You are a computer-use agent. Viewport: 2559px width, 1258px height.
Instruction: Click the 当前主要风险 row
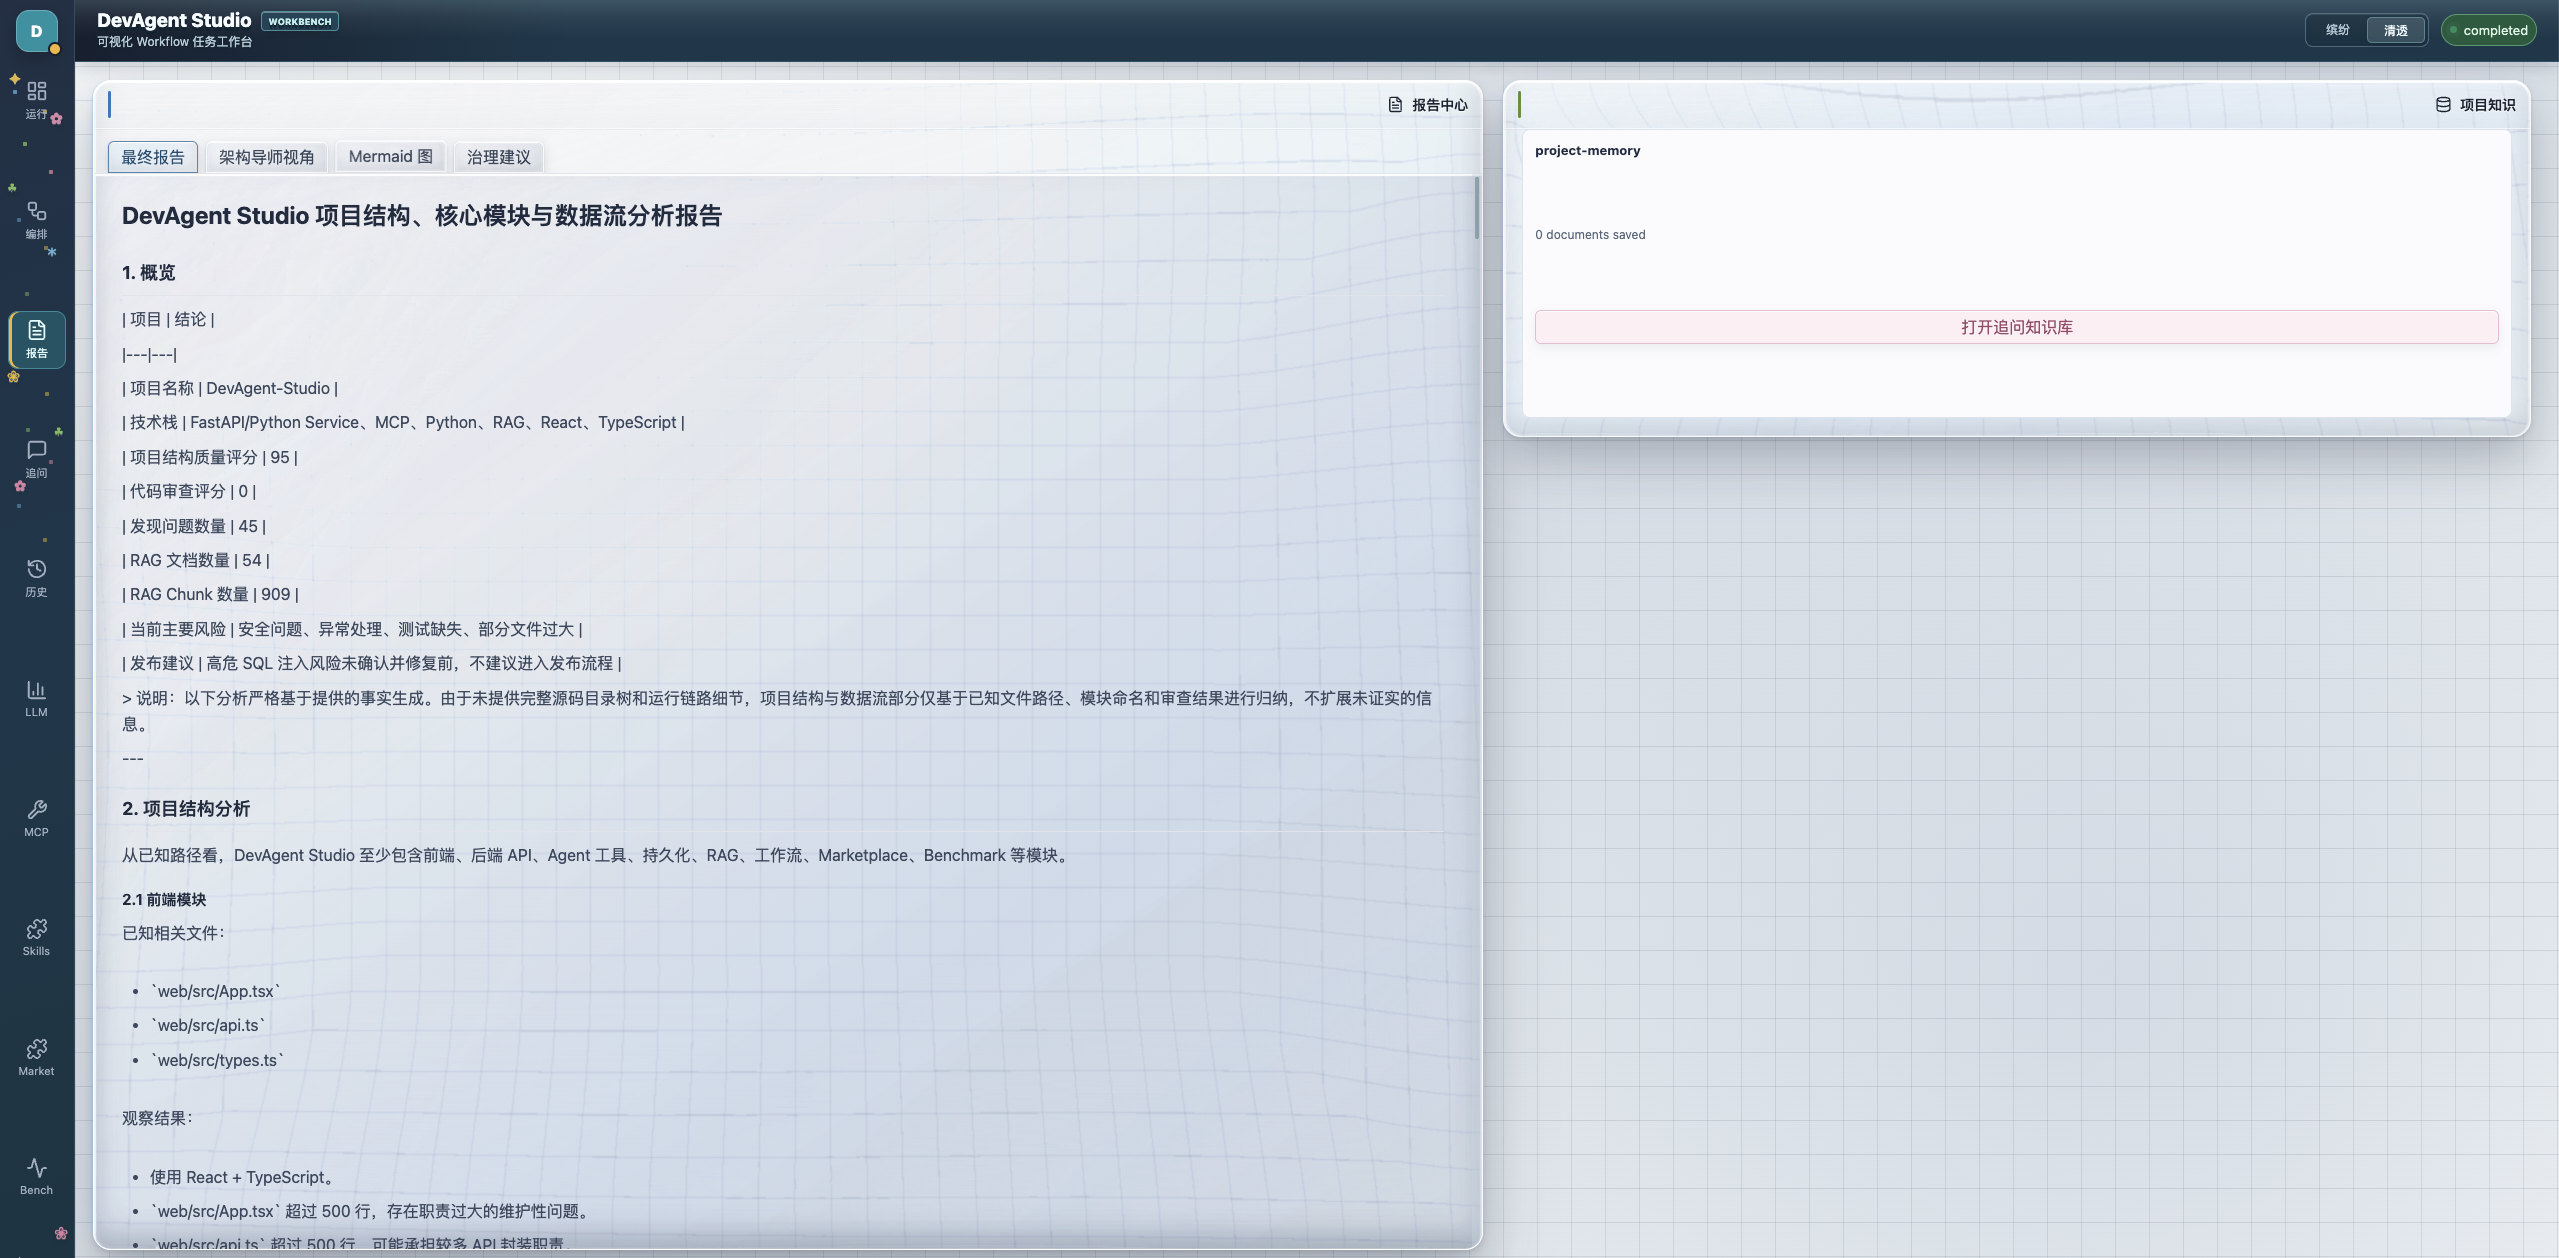[352, 630]
